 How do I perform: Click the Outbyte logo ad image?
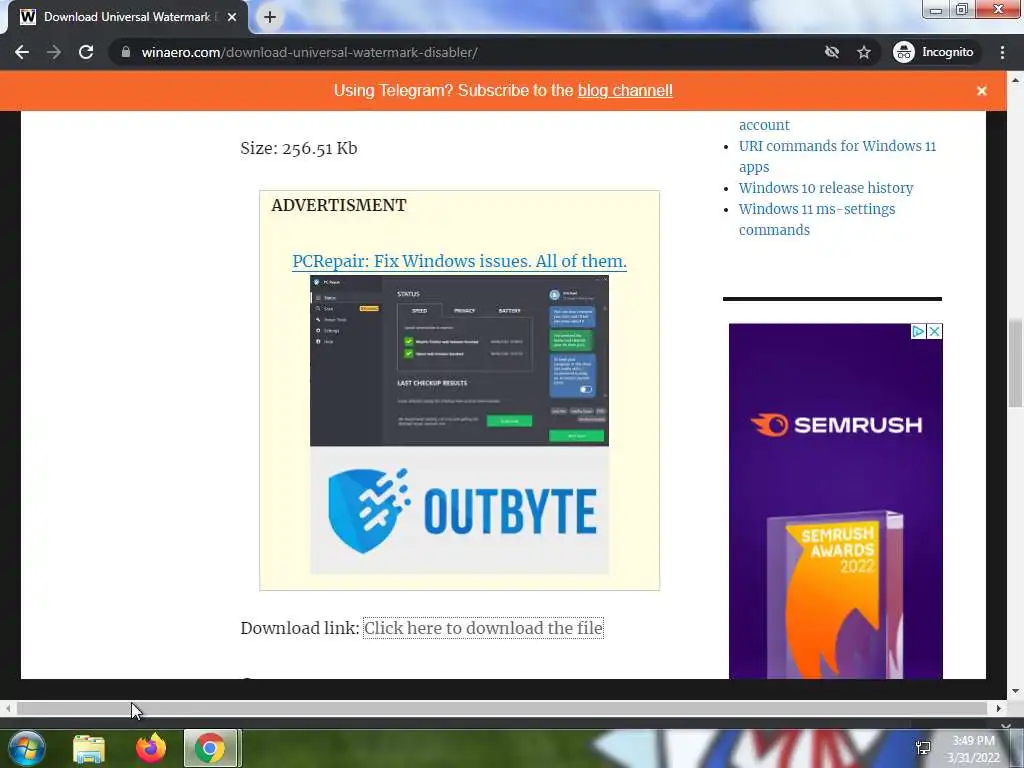459,511
